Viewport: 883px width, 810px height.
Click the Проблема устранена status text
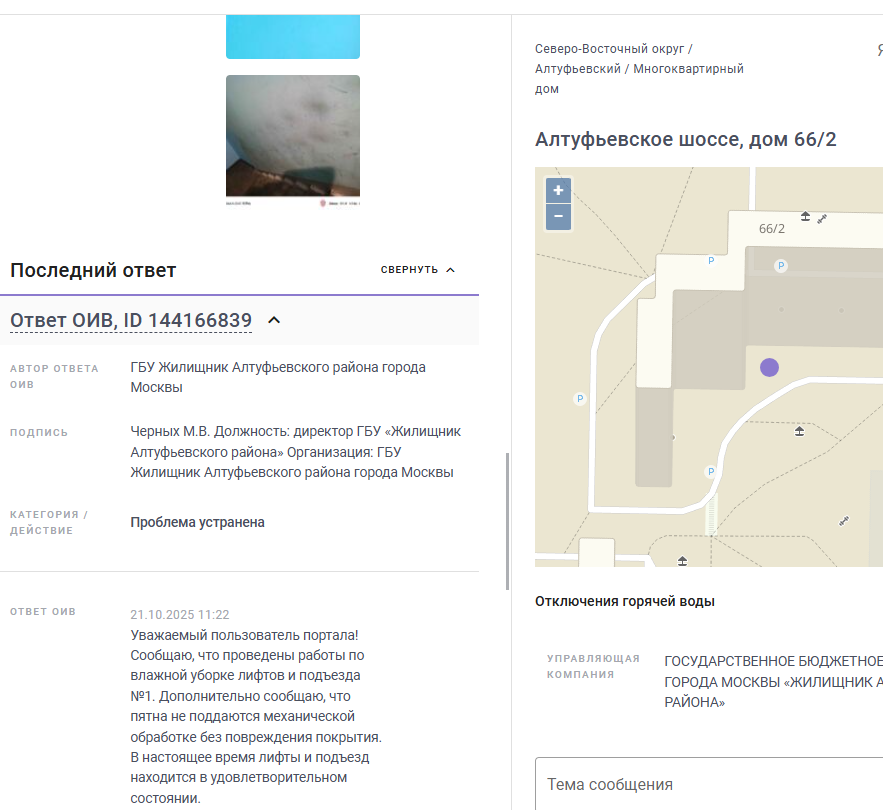tap(198, 522)
